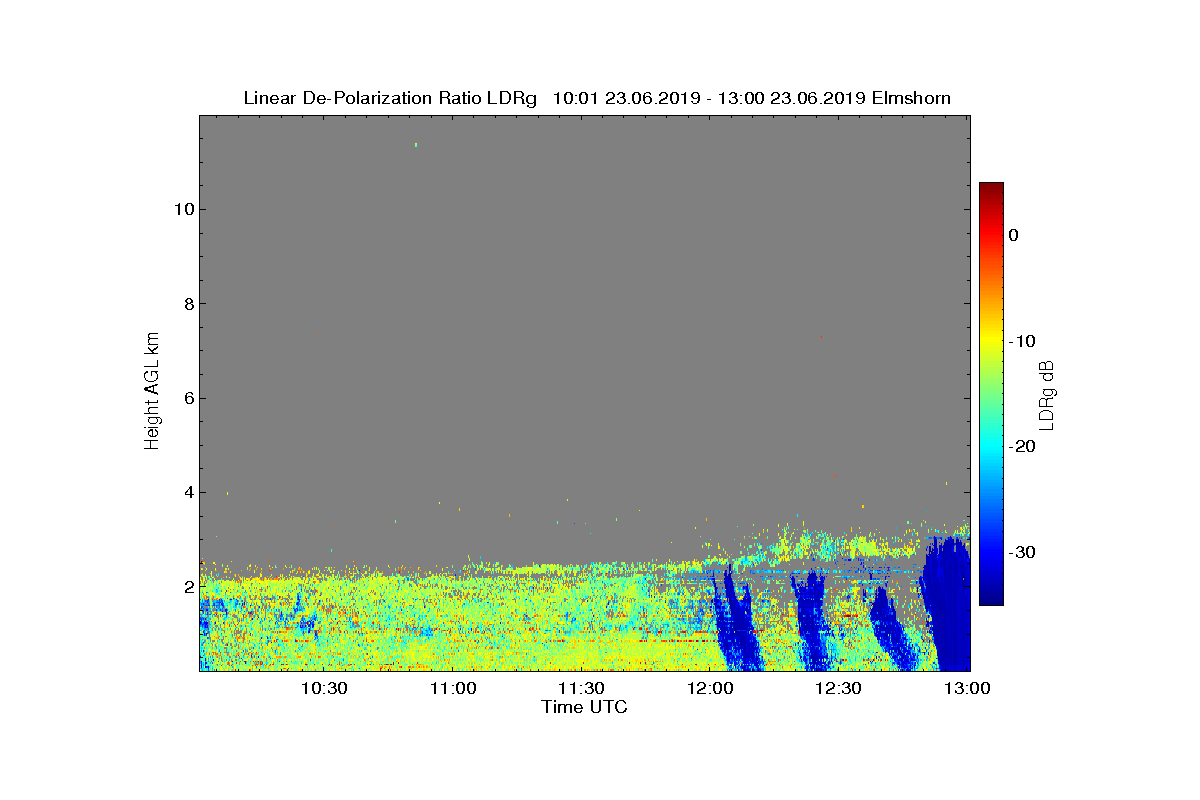
Task: Click the 'Time UTC' x-axis label
Action: pos(585,707)
